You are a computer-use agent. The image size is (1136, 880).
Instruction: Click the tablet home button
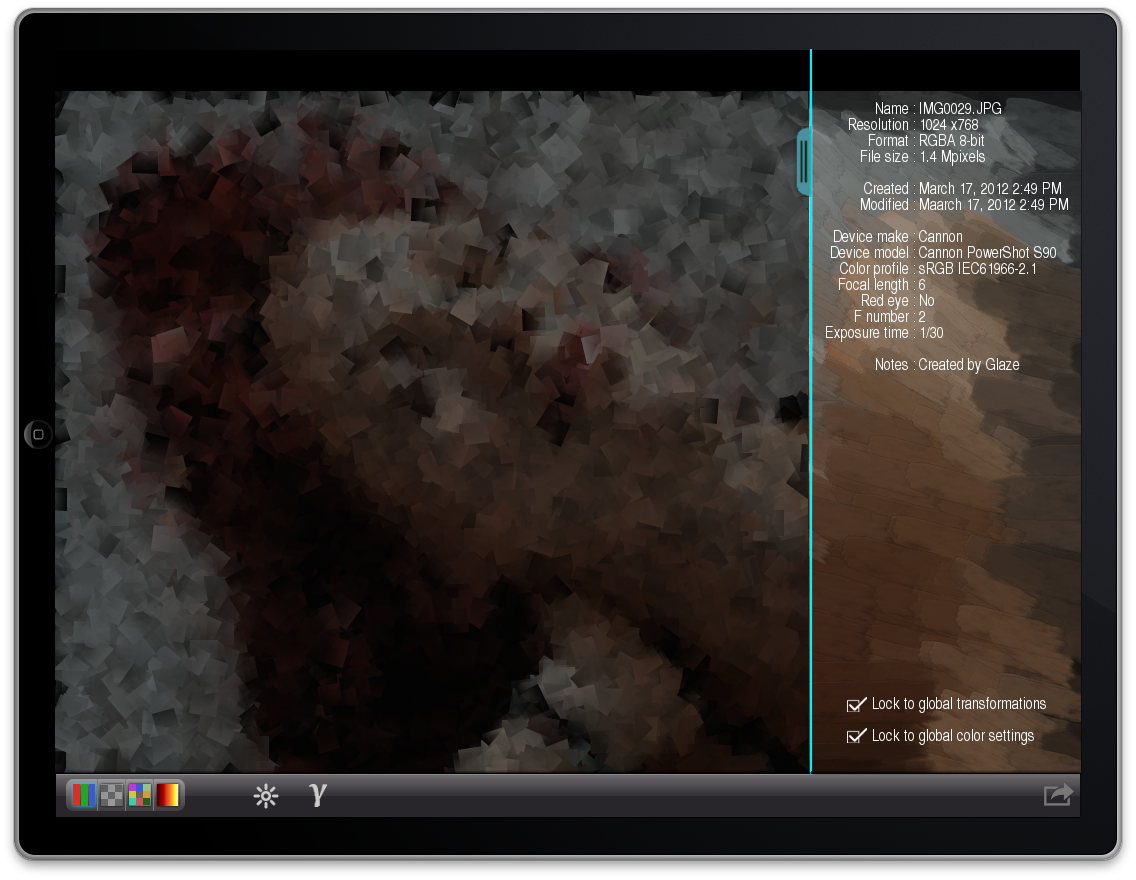click(x=38, y=435)
